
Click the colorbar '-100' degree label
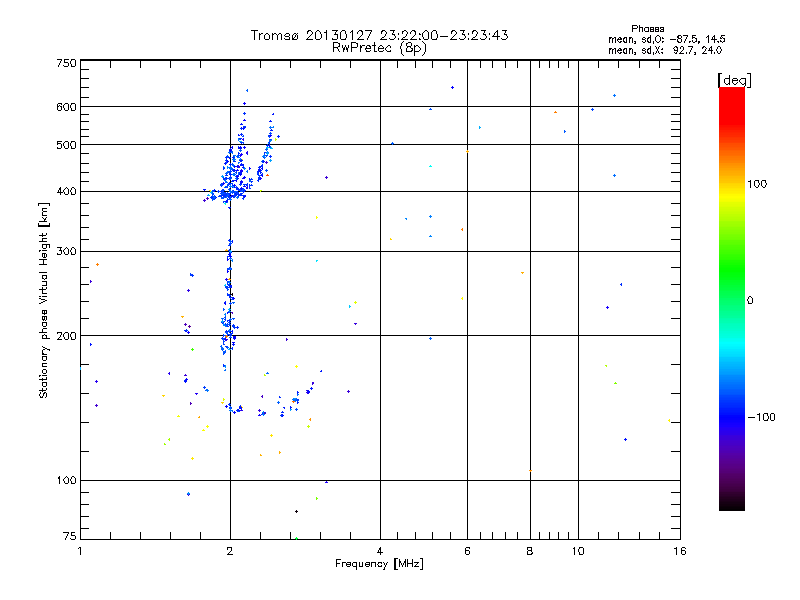761,417
